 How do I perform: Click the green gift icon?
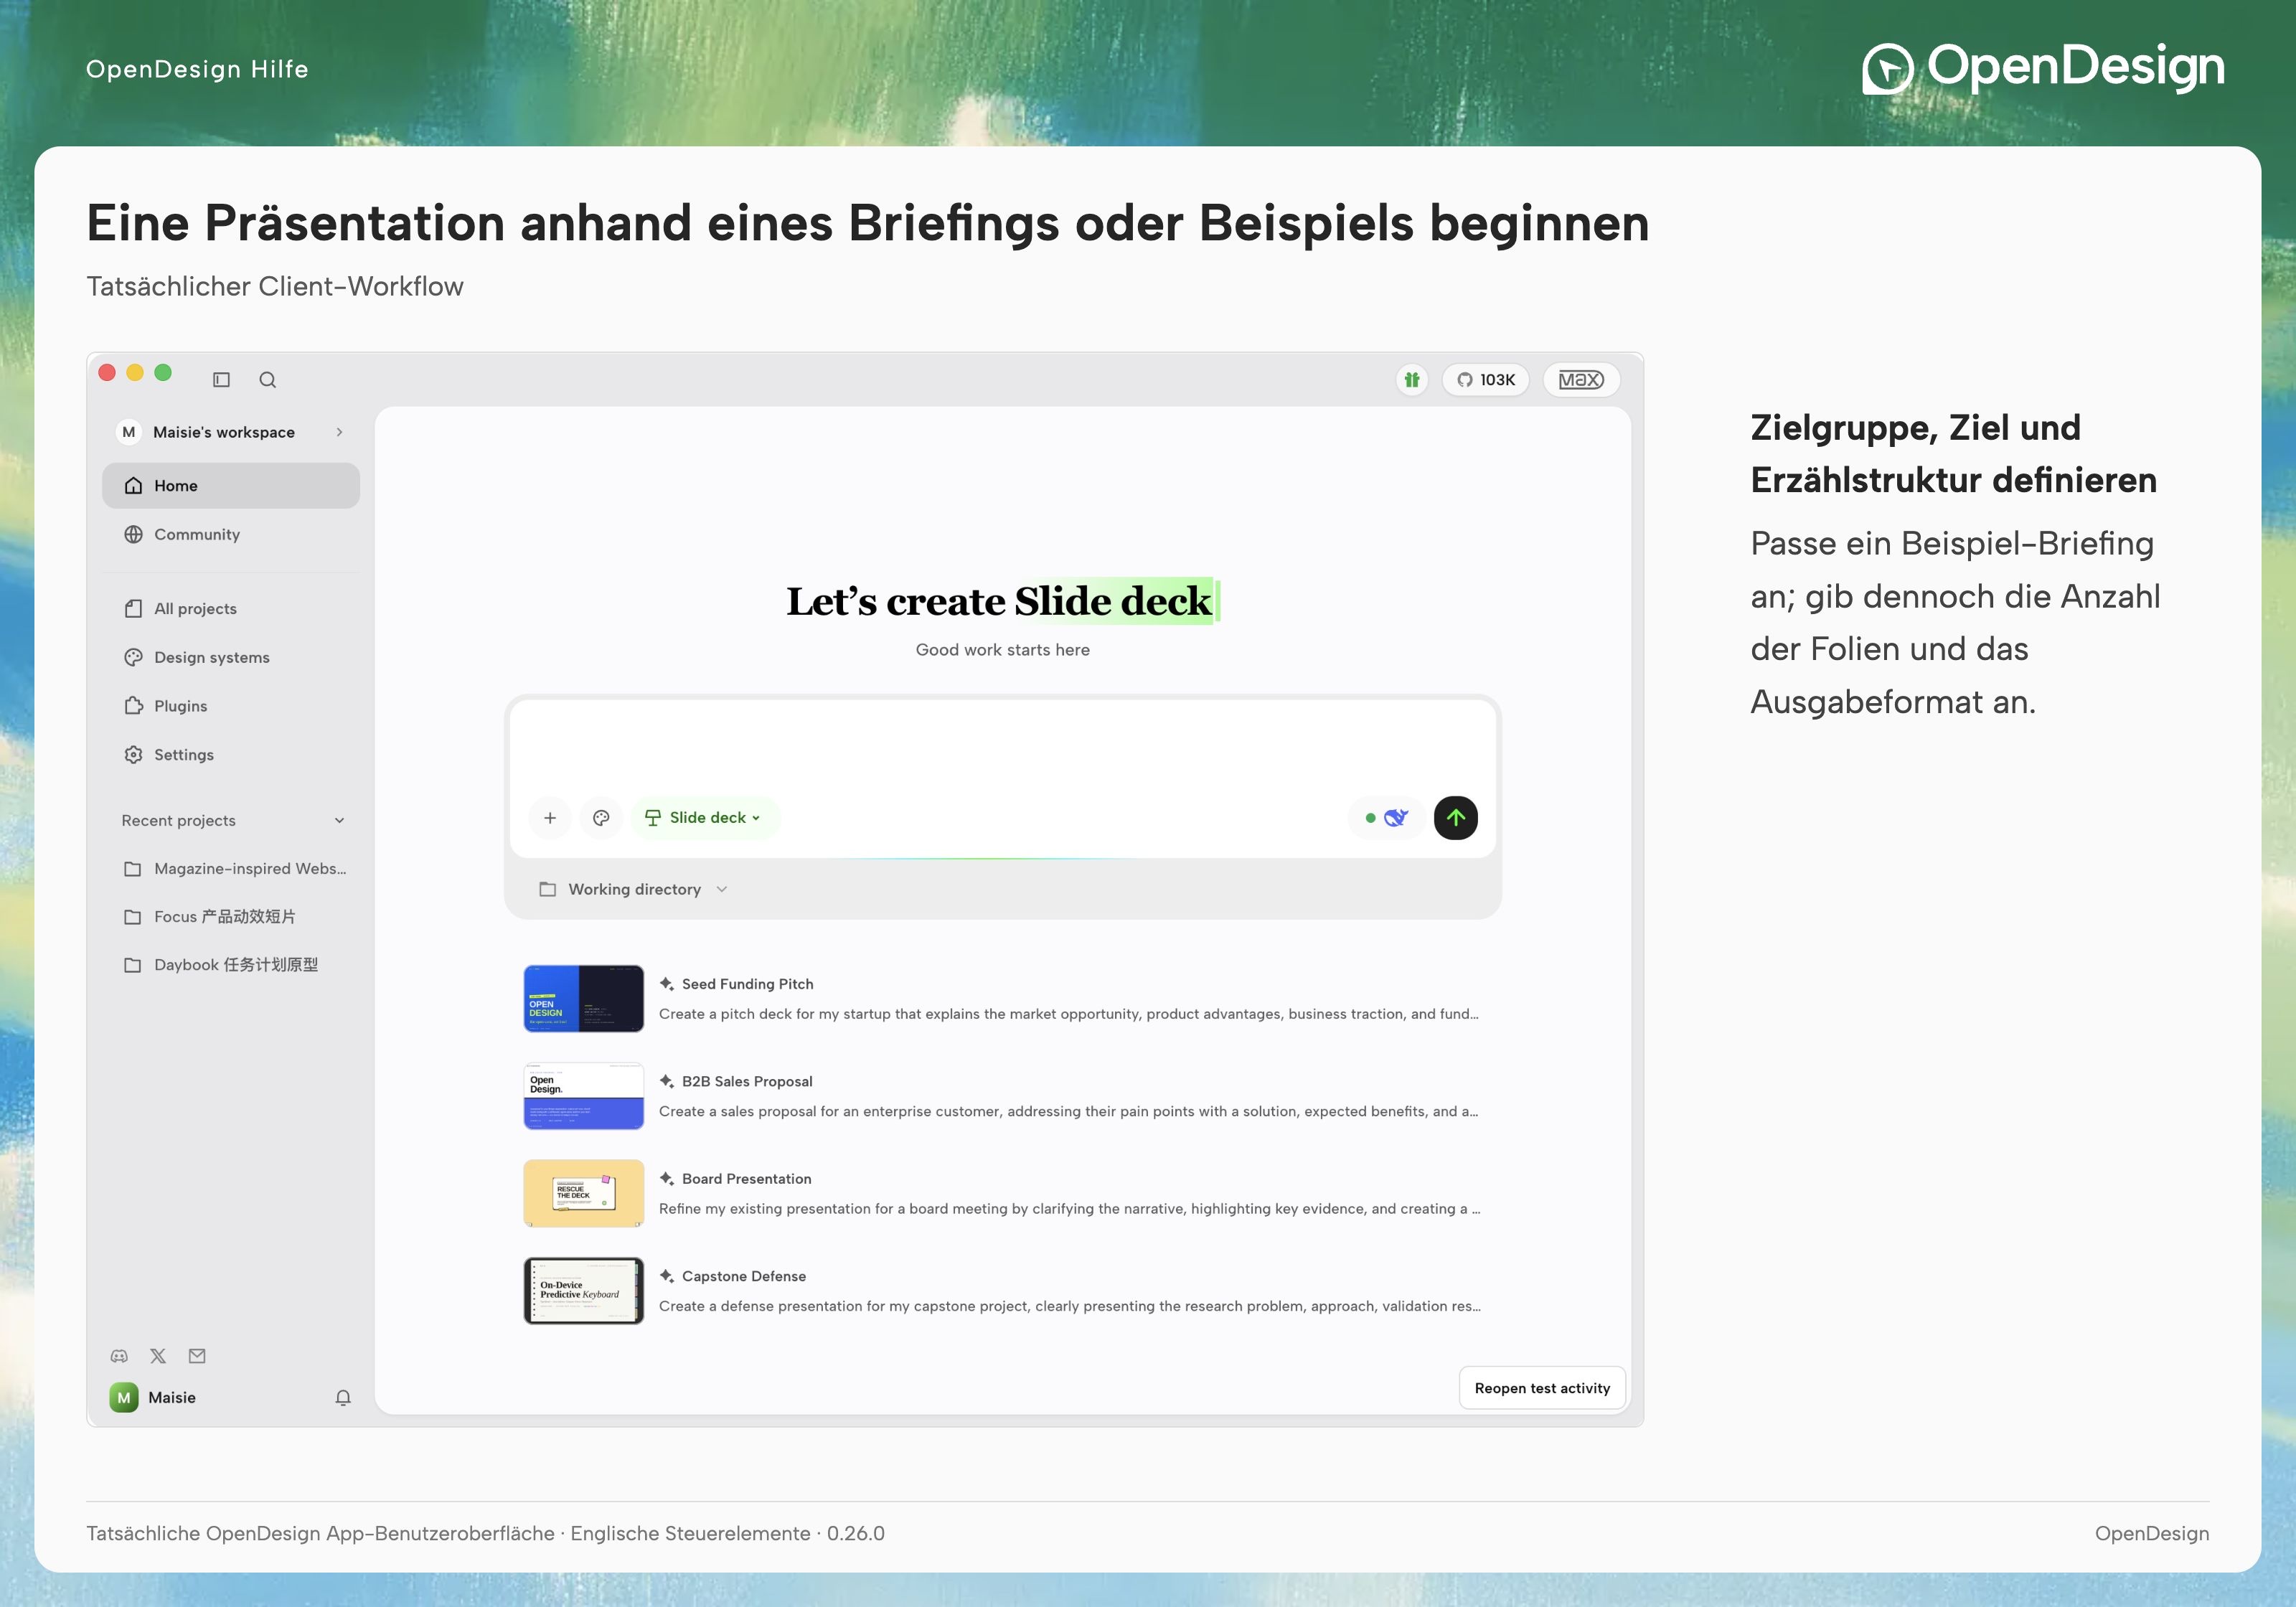(x=1411, y=380)
